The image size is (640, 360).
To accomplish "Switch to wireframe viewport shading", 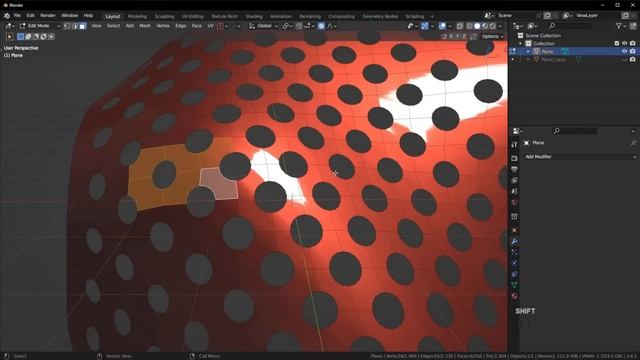I will [469, 26].
